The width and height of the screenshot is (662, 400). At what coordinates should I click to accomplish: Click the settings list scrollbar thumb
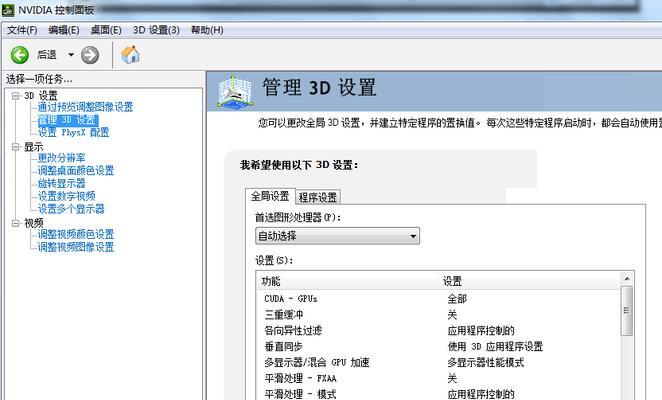pos(627,311)
